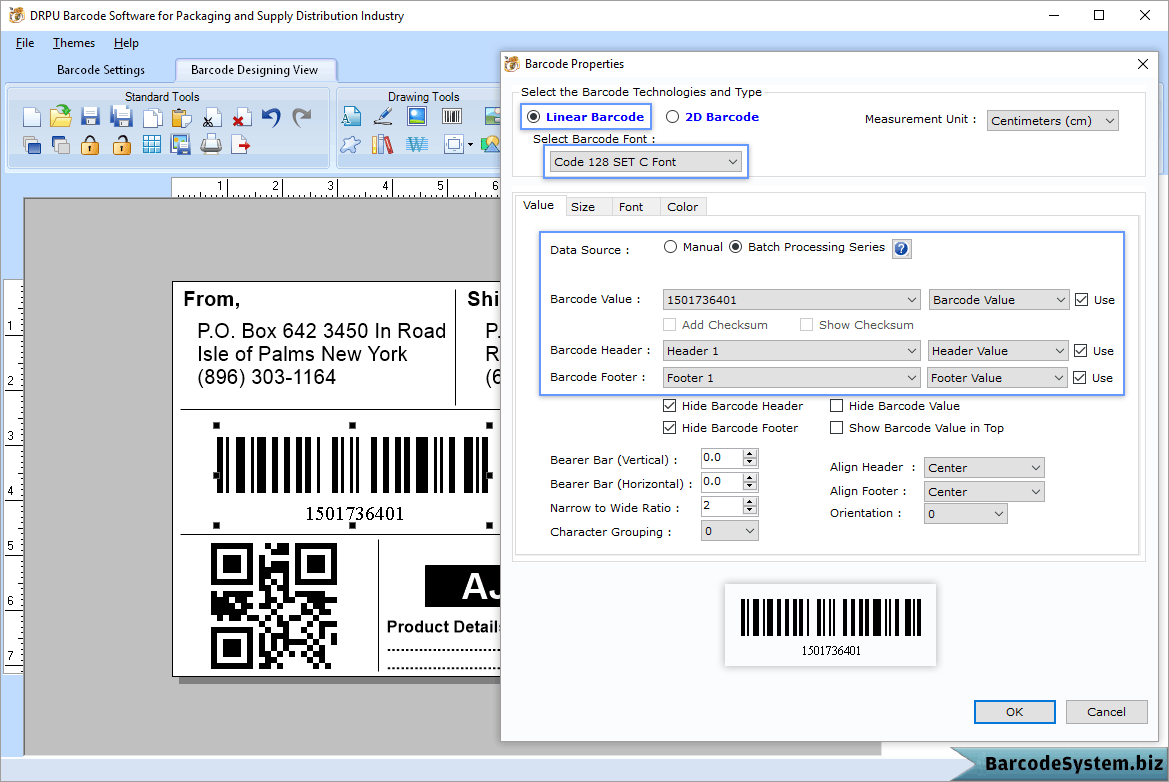Click the Copy icon in Standard Tools

click(152, 118)
